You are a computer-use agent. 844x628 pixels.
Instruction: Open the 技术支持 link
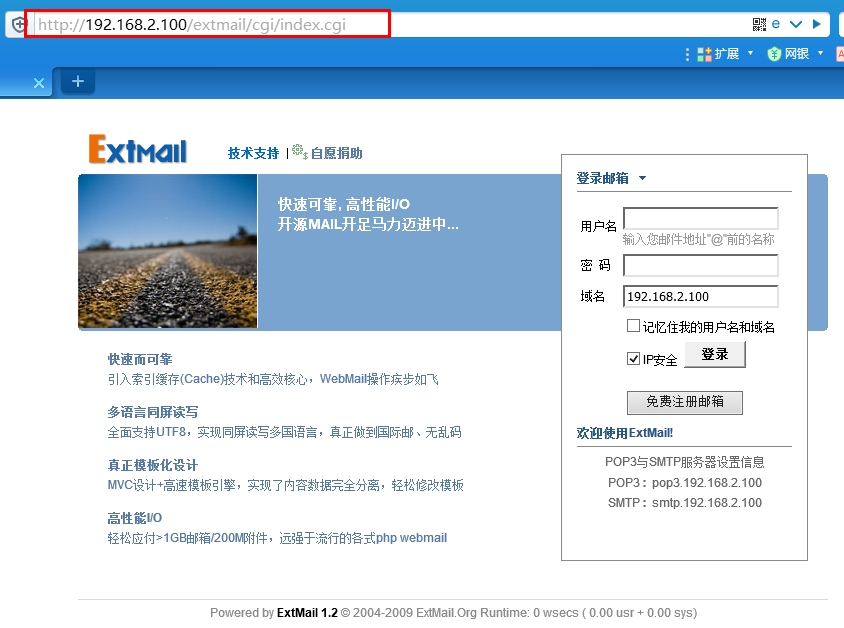254,153
